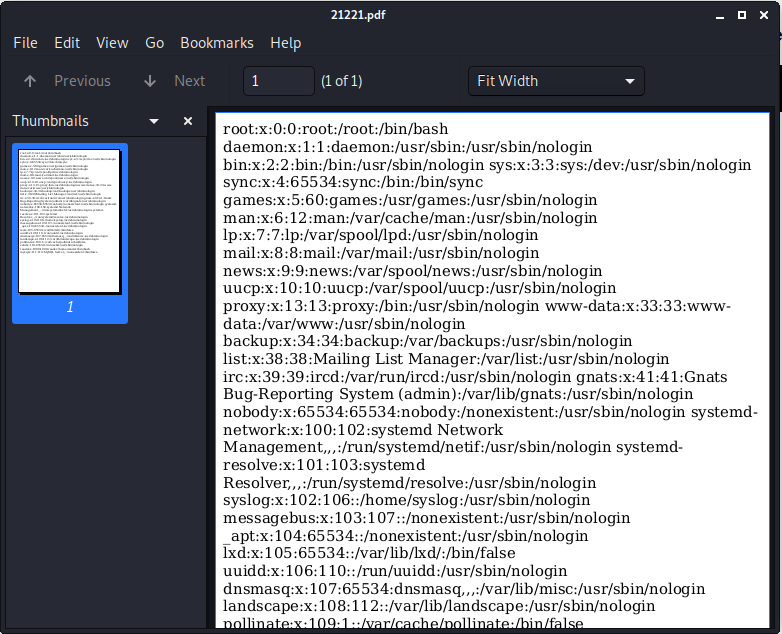This screenshot has width=782, height=634.
Task: Click the root:x:0:0 line in the document
Action: pyautogui.click(x=335, y=129)
